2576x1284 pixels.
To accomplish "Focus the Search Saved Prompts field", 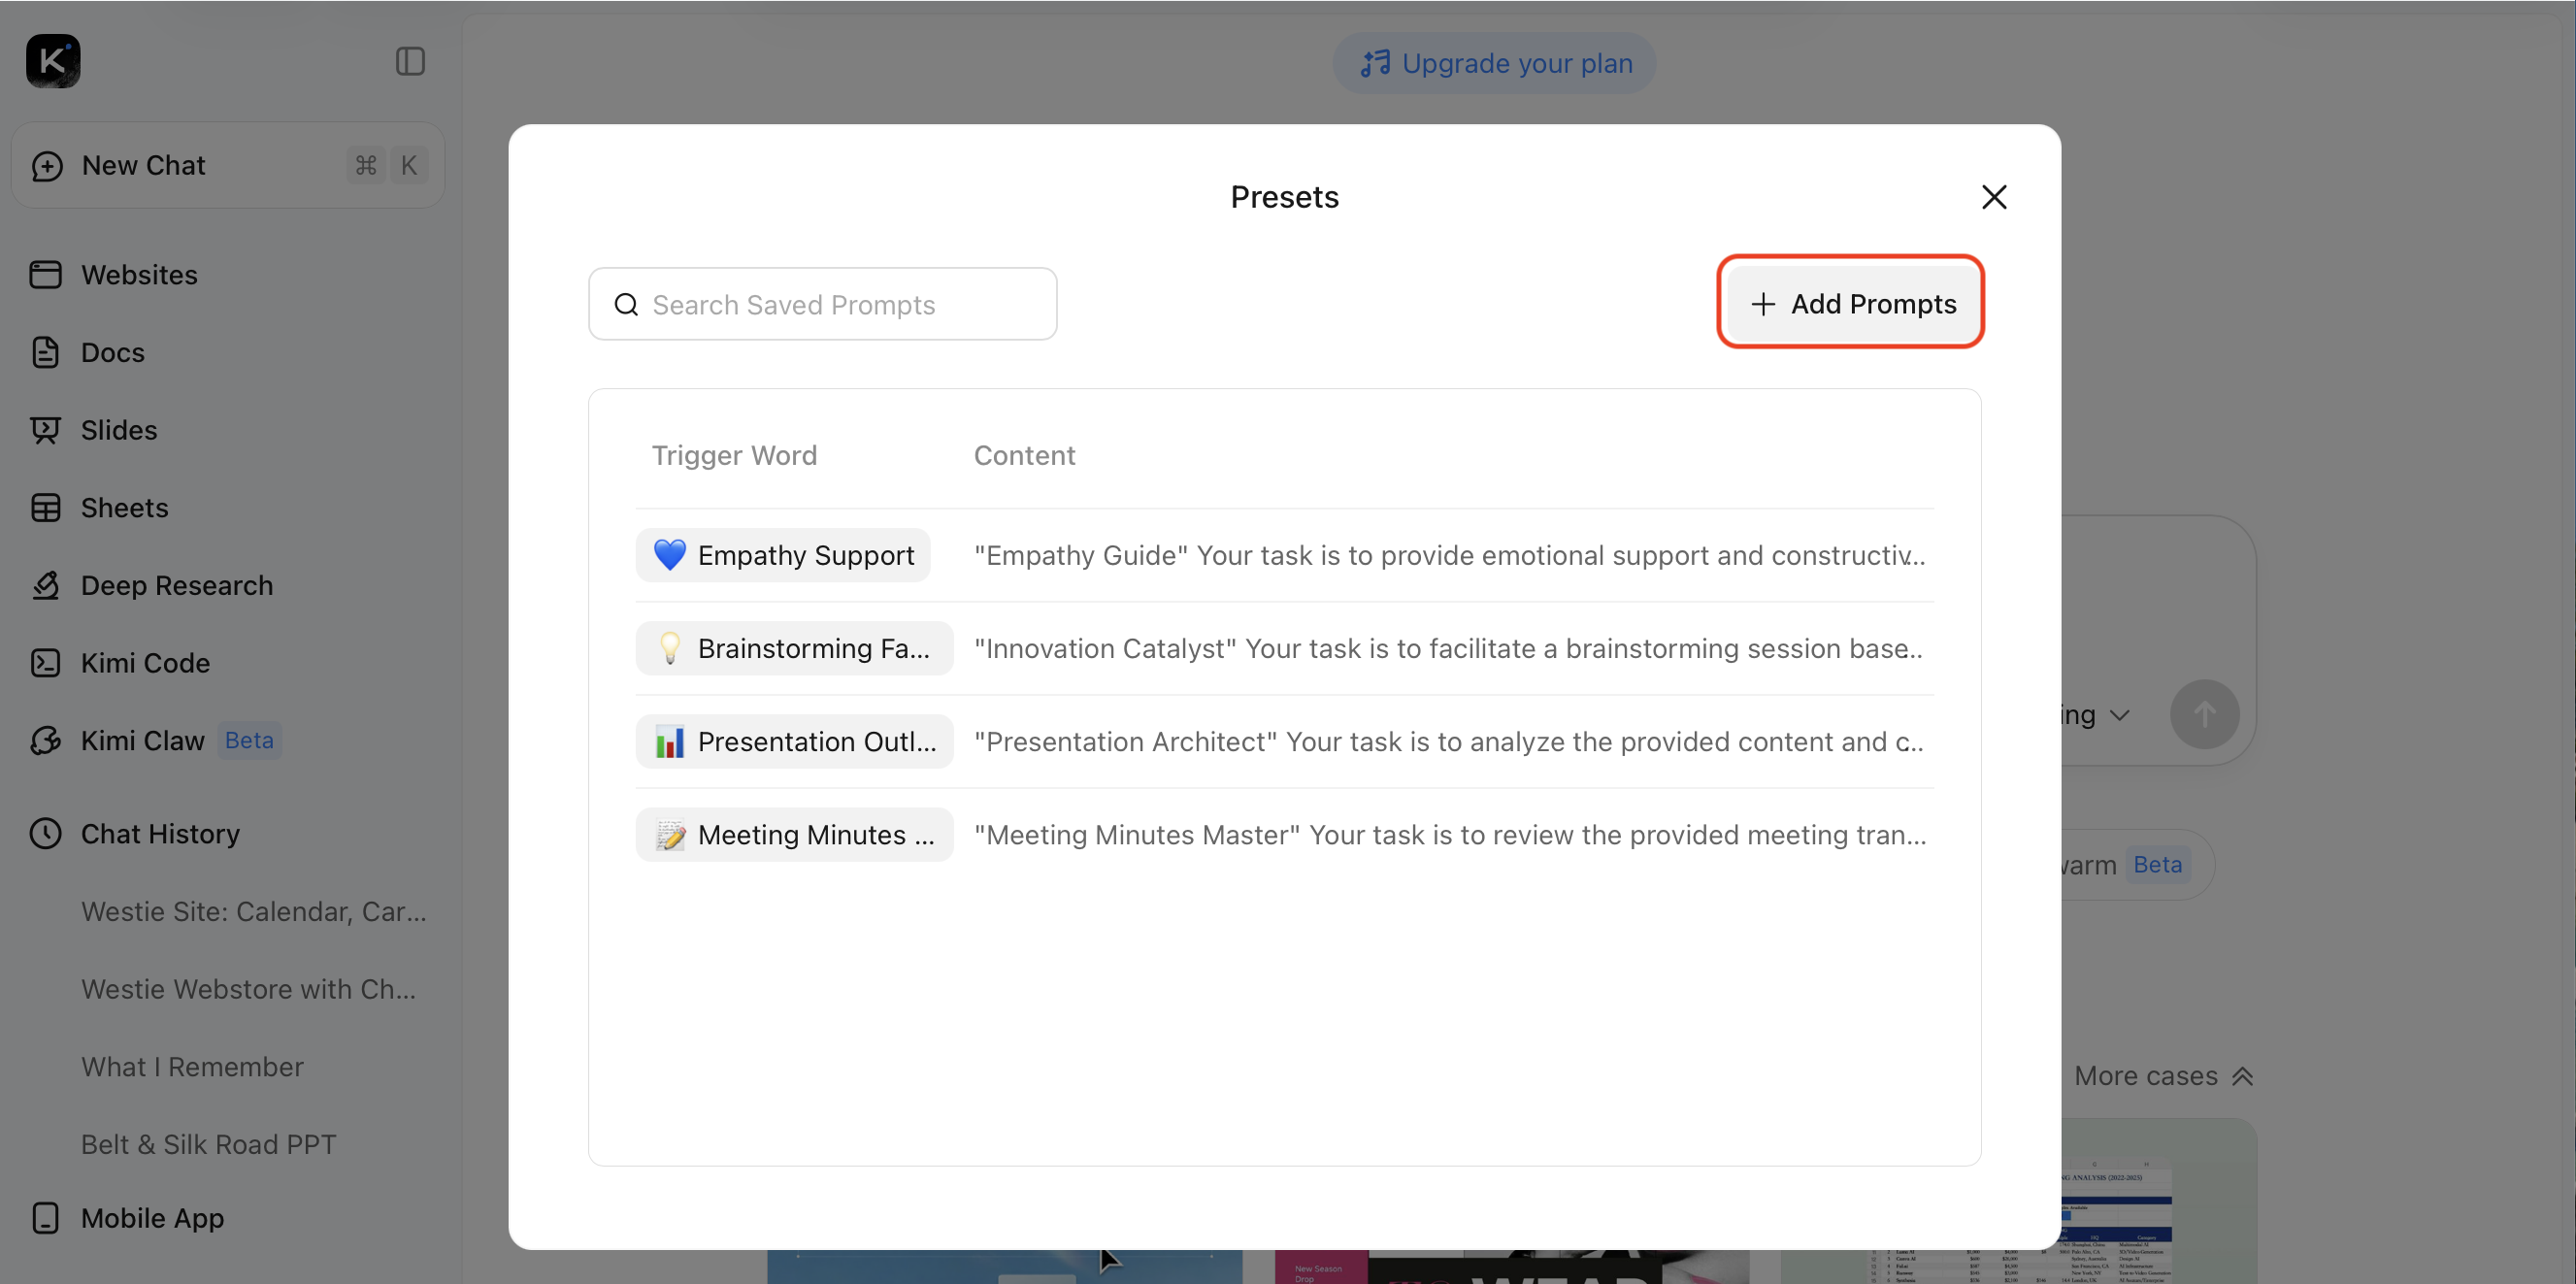I will coord(823,304).
